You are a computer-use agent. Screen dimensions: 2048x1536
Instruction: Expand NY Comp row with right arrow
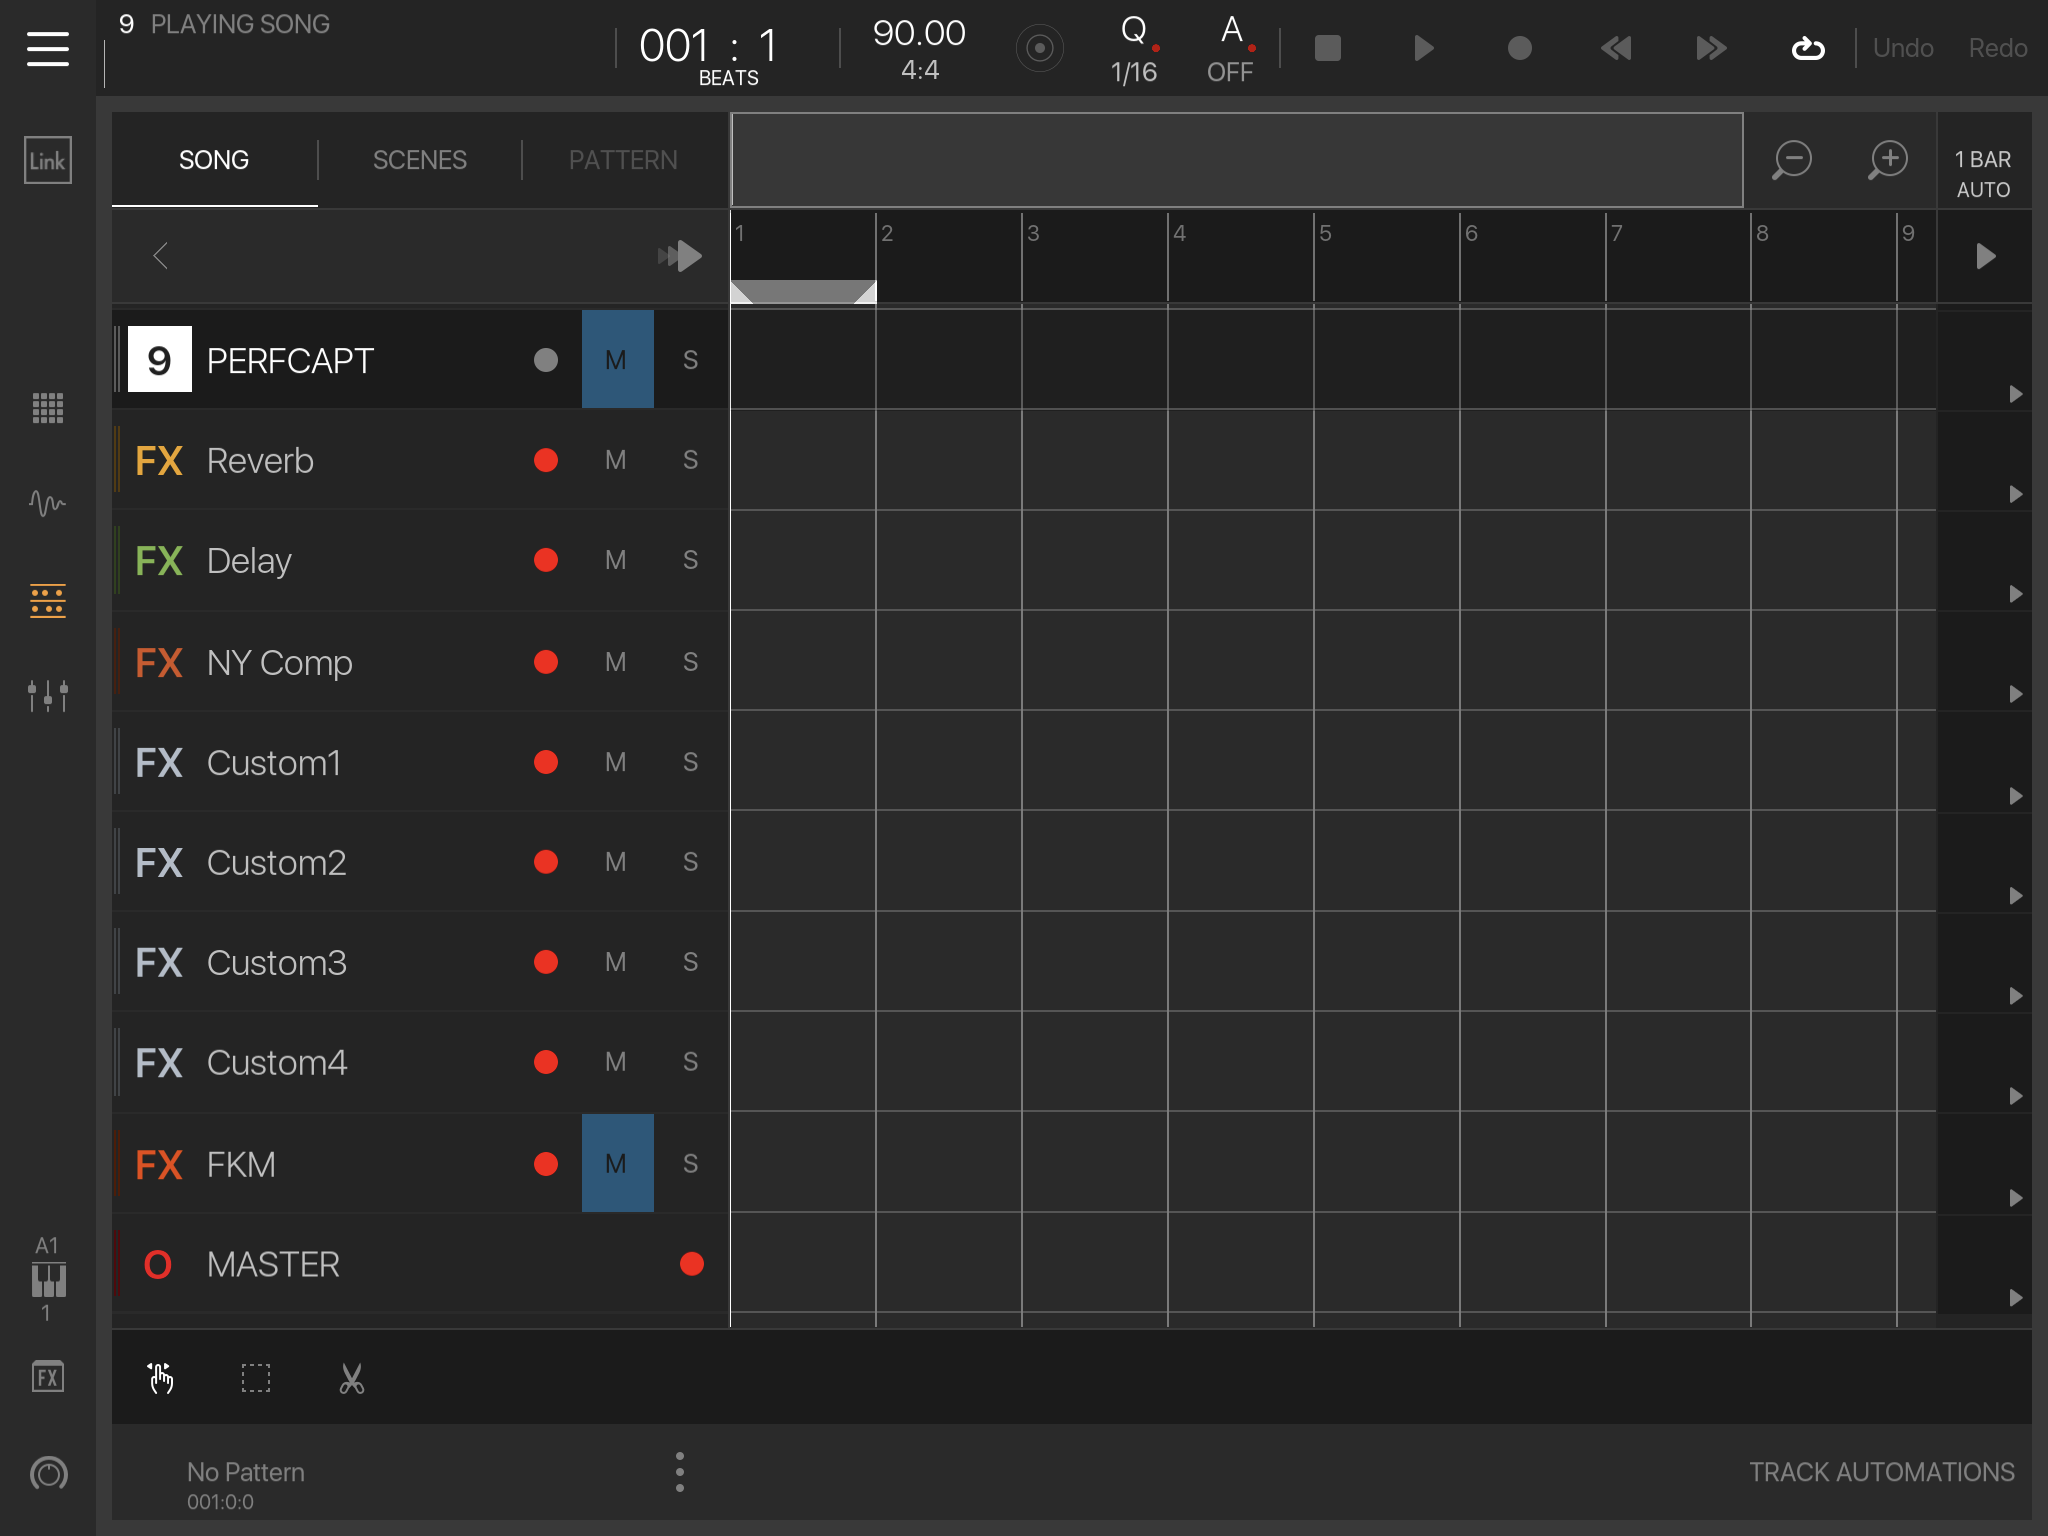tap(2016, 694)
